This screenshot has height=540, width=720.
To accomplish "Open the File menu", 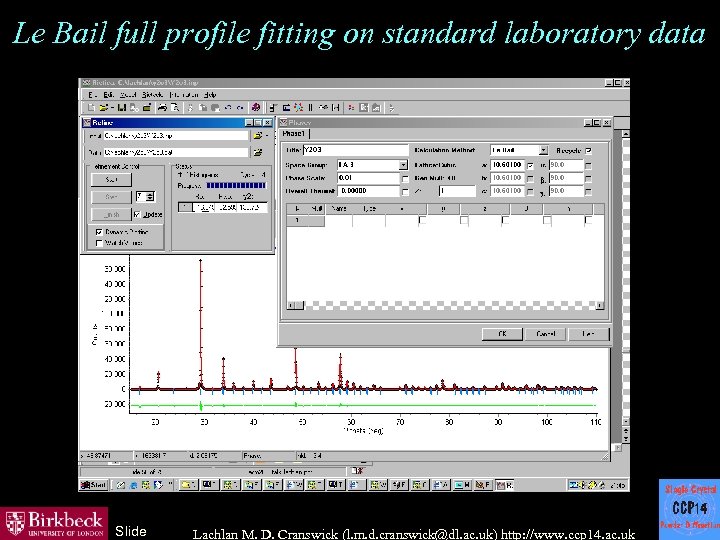I will click(92, 95).
